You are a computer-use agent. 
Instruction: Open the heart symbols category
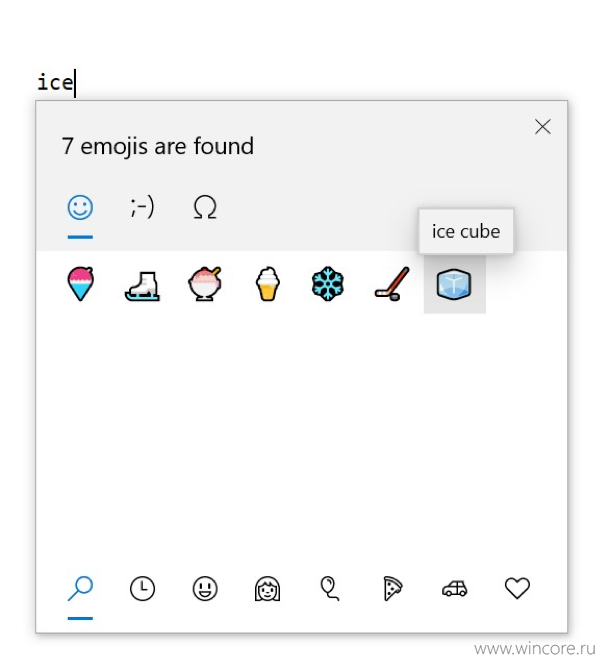point(517,588)
